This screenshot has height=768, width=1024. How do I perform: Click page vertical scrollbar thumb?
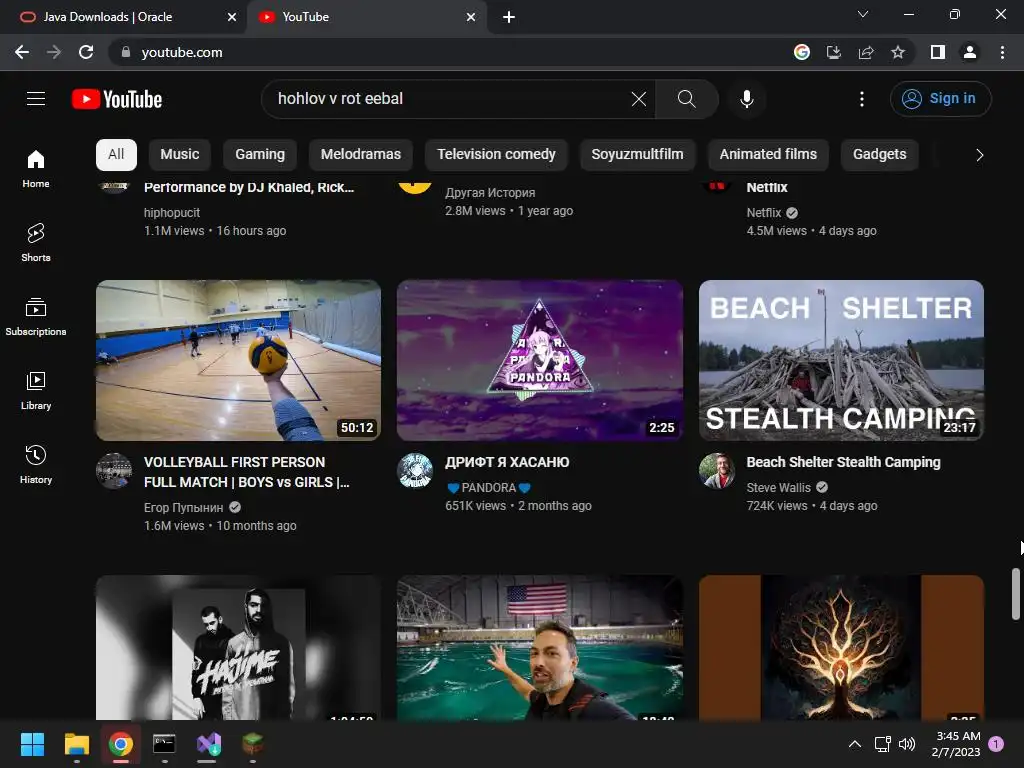pos(1016,594)
